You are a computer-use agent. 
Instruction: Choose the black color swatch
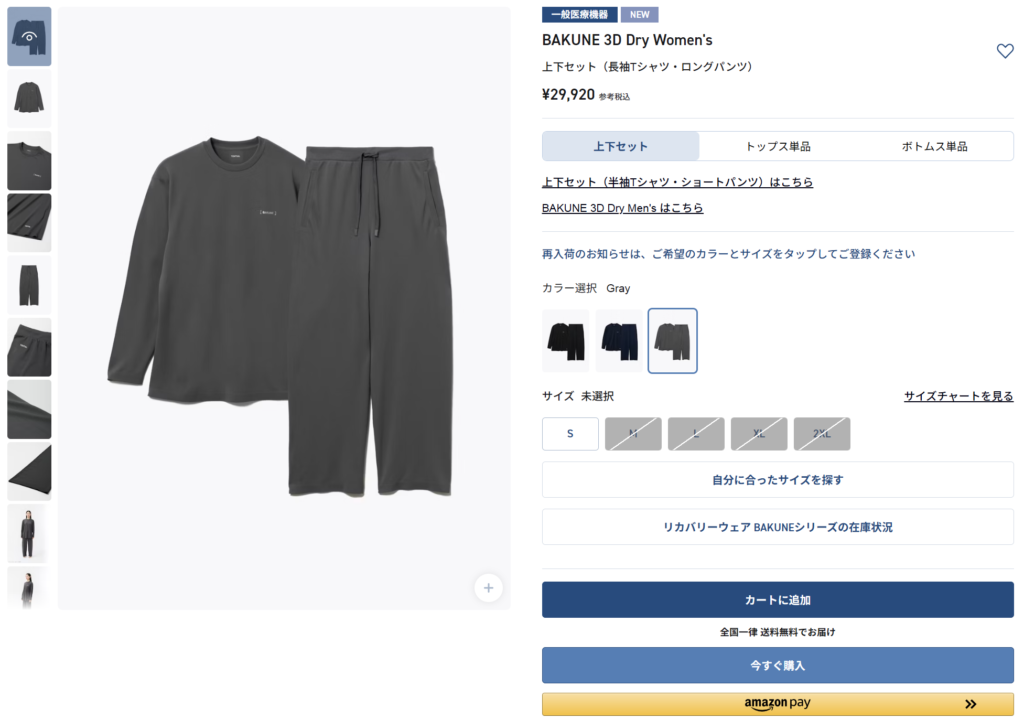(566, 341)
